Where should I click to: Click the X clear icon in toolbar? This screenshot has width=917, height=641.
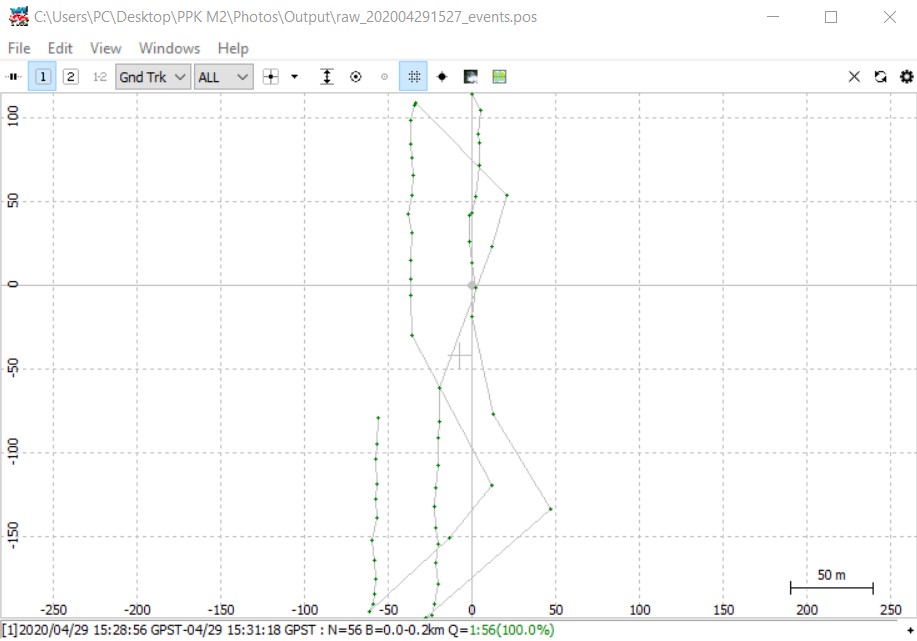point(854,77)
